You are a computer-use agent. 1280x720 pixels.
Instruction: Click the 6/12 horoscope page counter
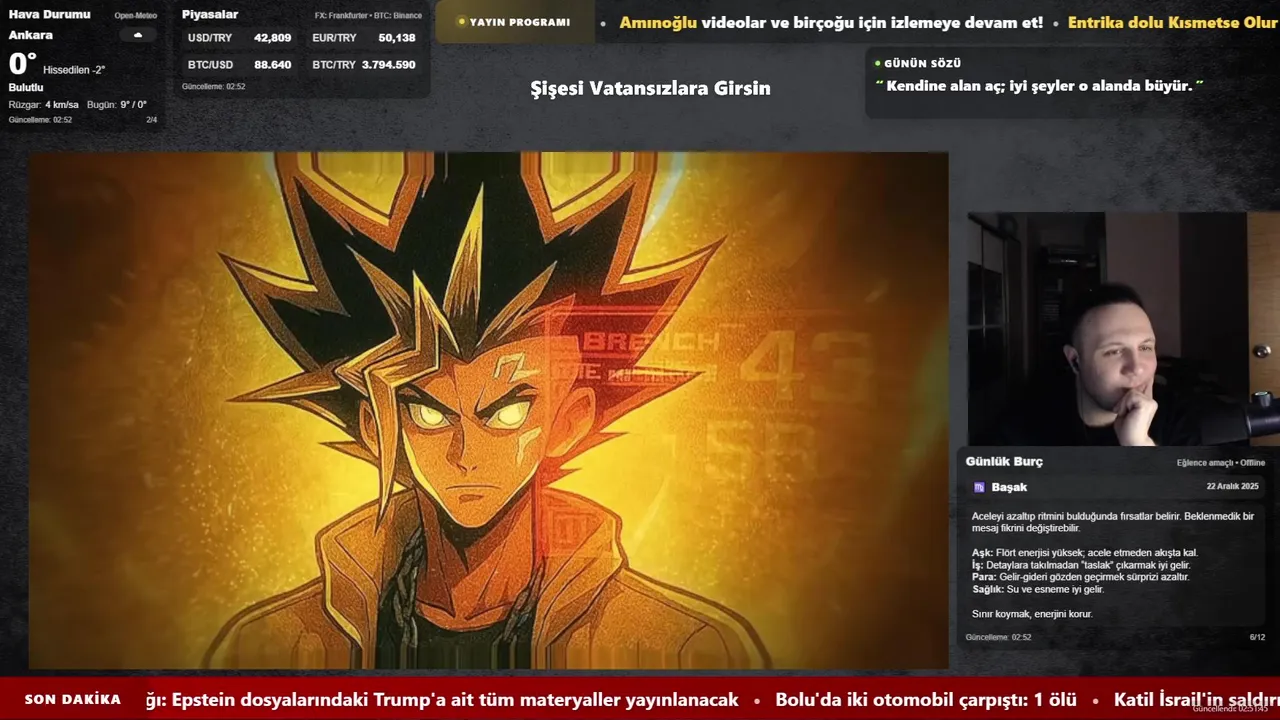[x=1257, y=637]
